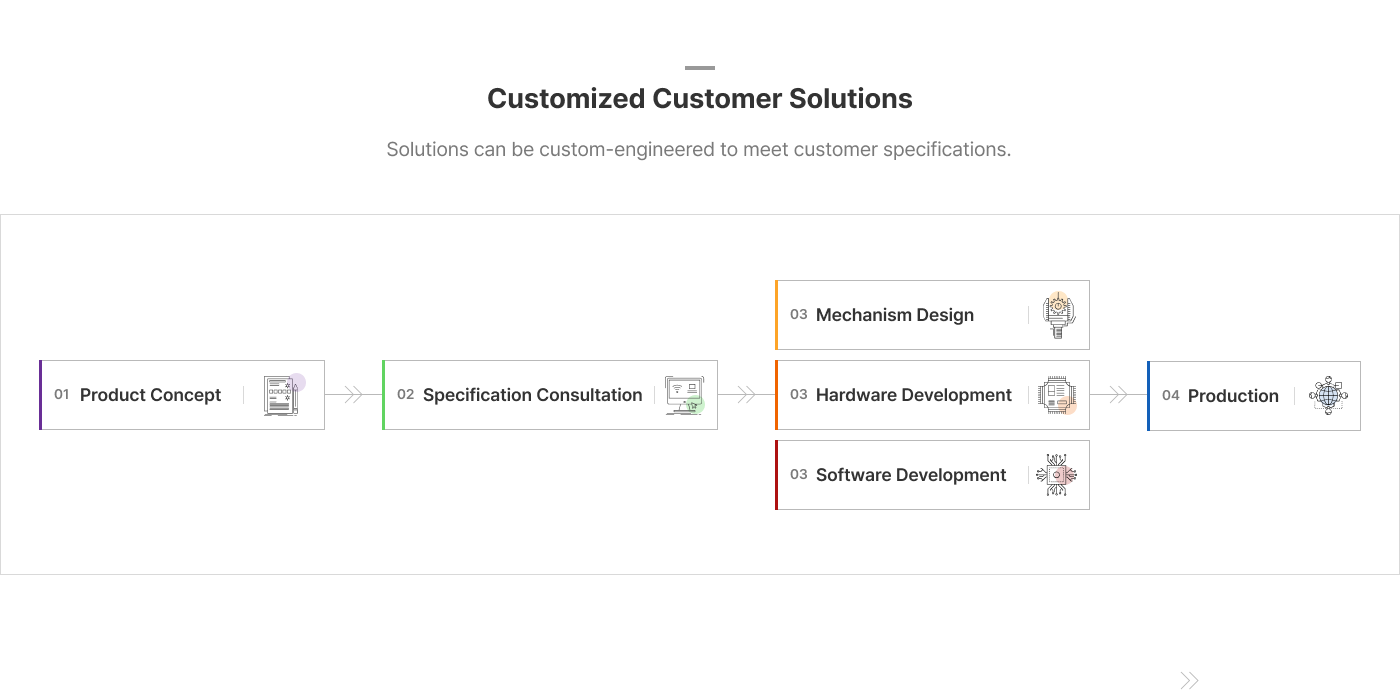Click the Customized Customer Solutions heading
This screenshot has height=690, width=1400.
pyautogui.click(x=700, y=99)
